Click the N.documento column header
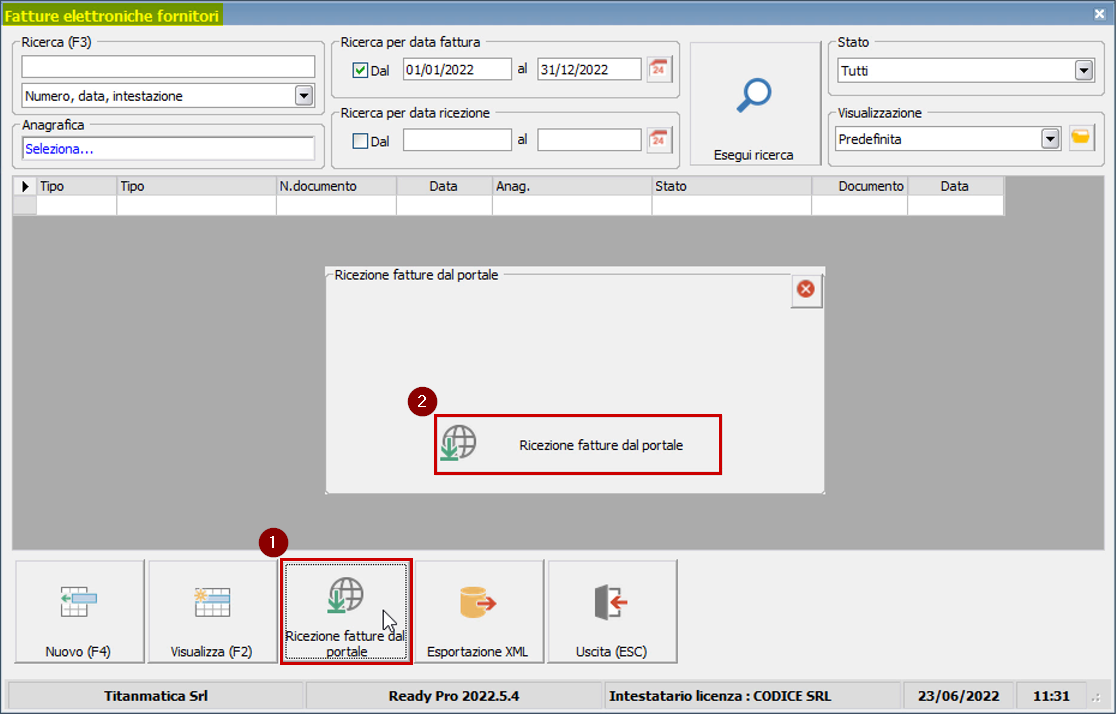Screen dimensions: 1116x714 (336, 186)
